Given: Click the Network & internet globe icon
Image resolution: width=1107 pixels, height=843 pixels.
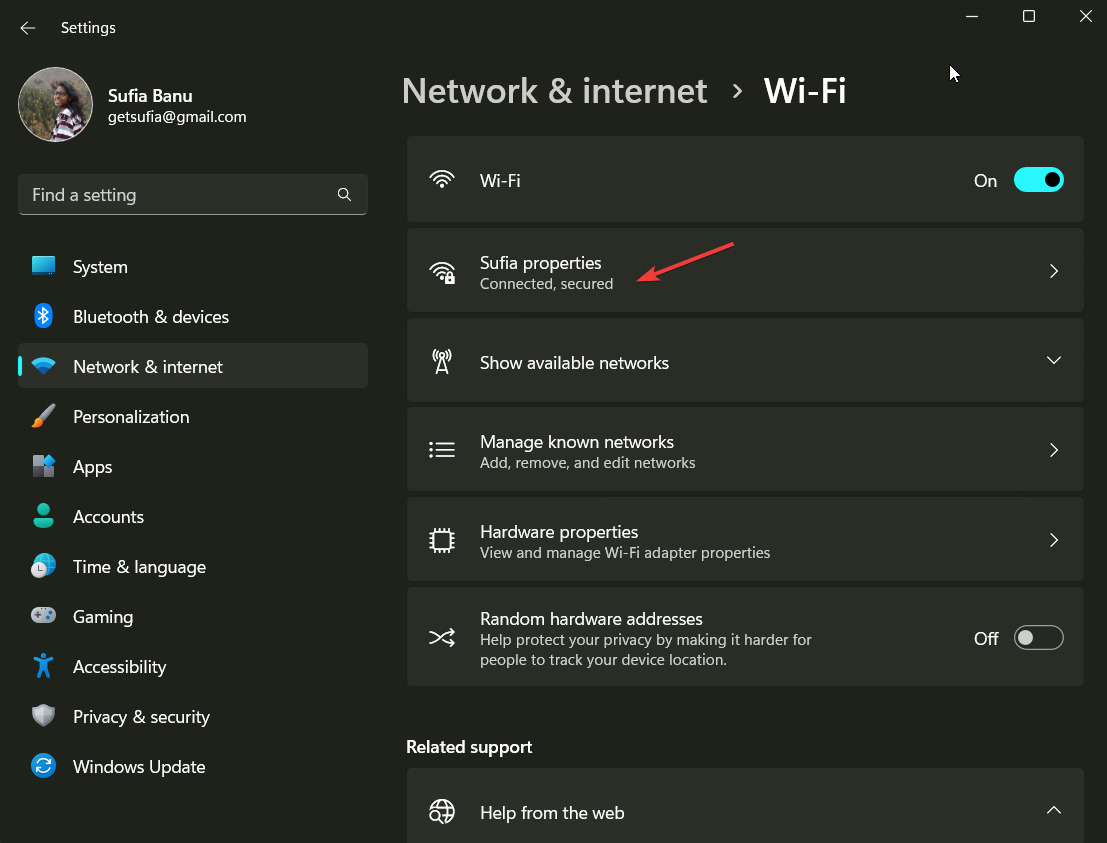Looking at the screenshot, I should [x=43, y=366].
